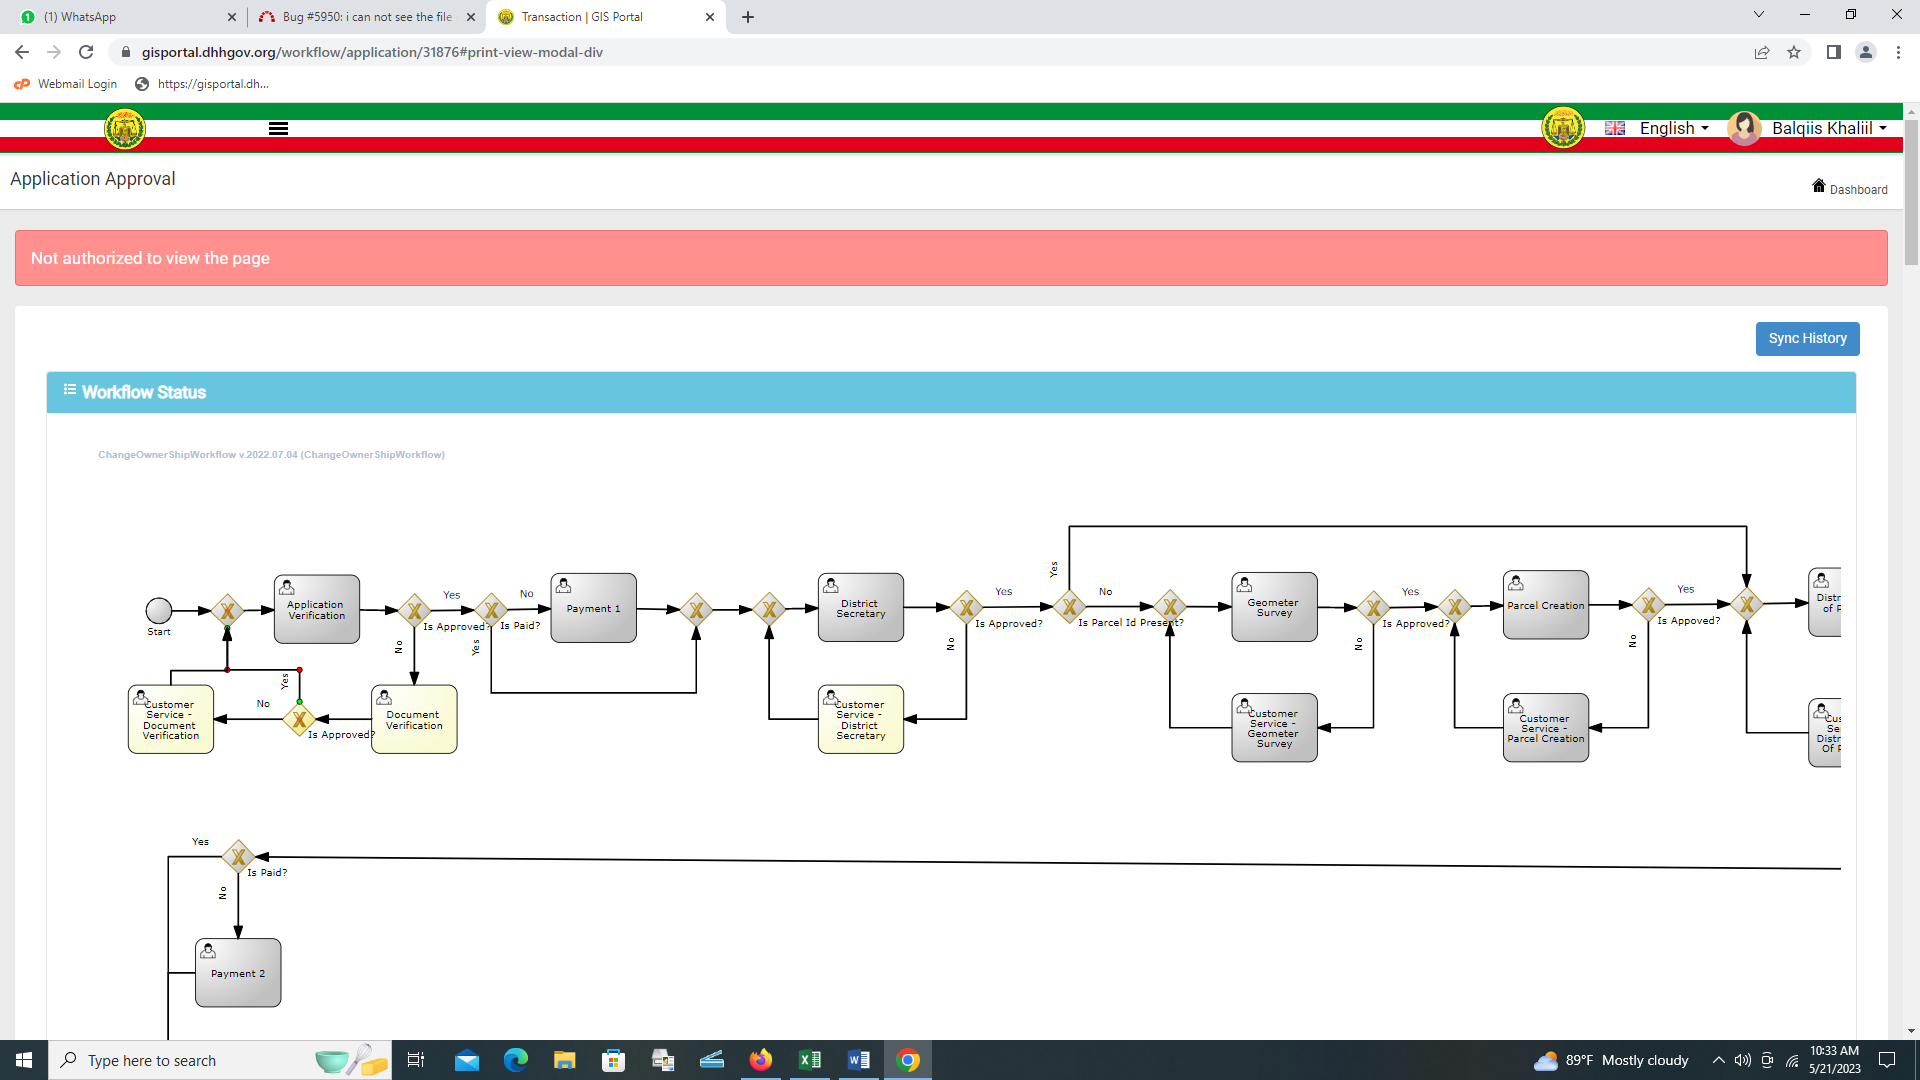
Task: Click the weather widget 89°F Mostly cloudy
Action: click(x=1611, y=1060)
